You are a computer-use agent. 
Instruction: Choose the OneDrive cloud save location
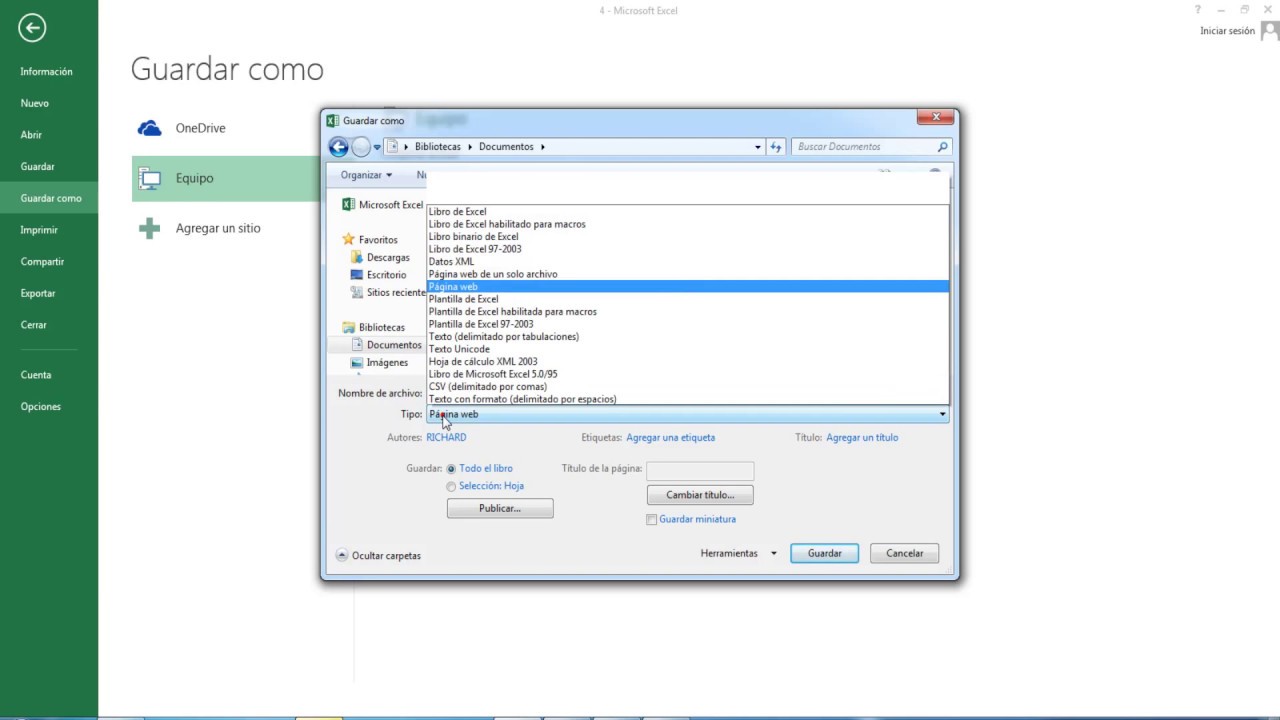pyautogui.click(x=225, y=128)
